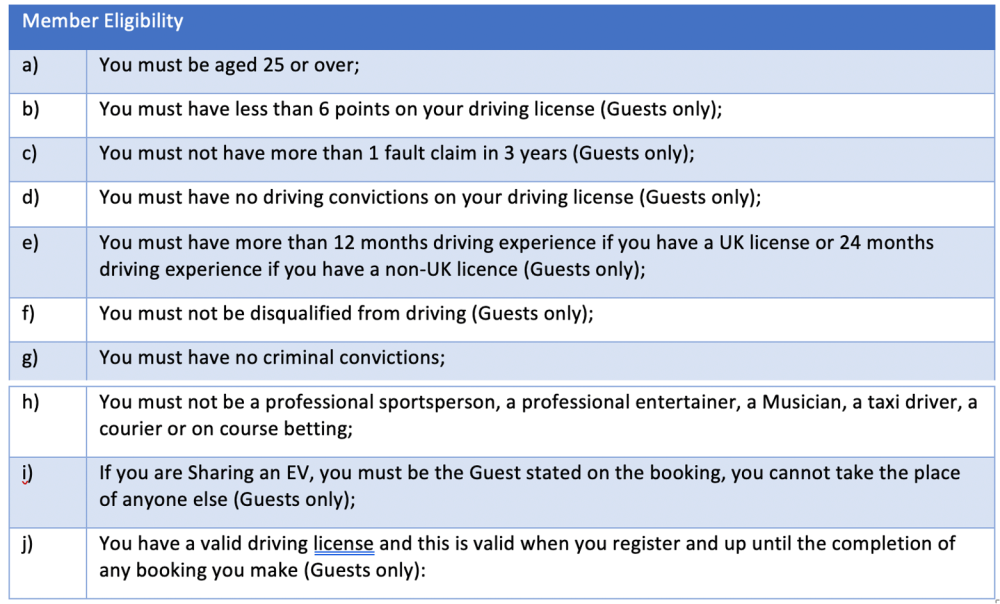
Task: Click row label e)
Action: (30, 242)
